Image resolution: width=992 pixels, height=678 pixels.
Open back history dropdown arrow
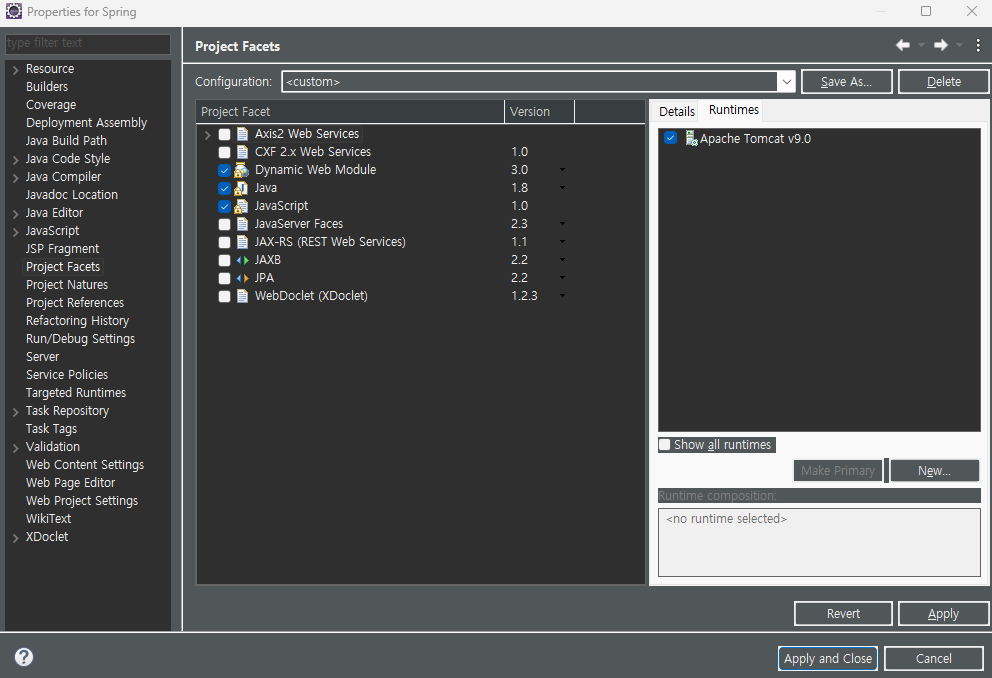point(921,45)
